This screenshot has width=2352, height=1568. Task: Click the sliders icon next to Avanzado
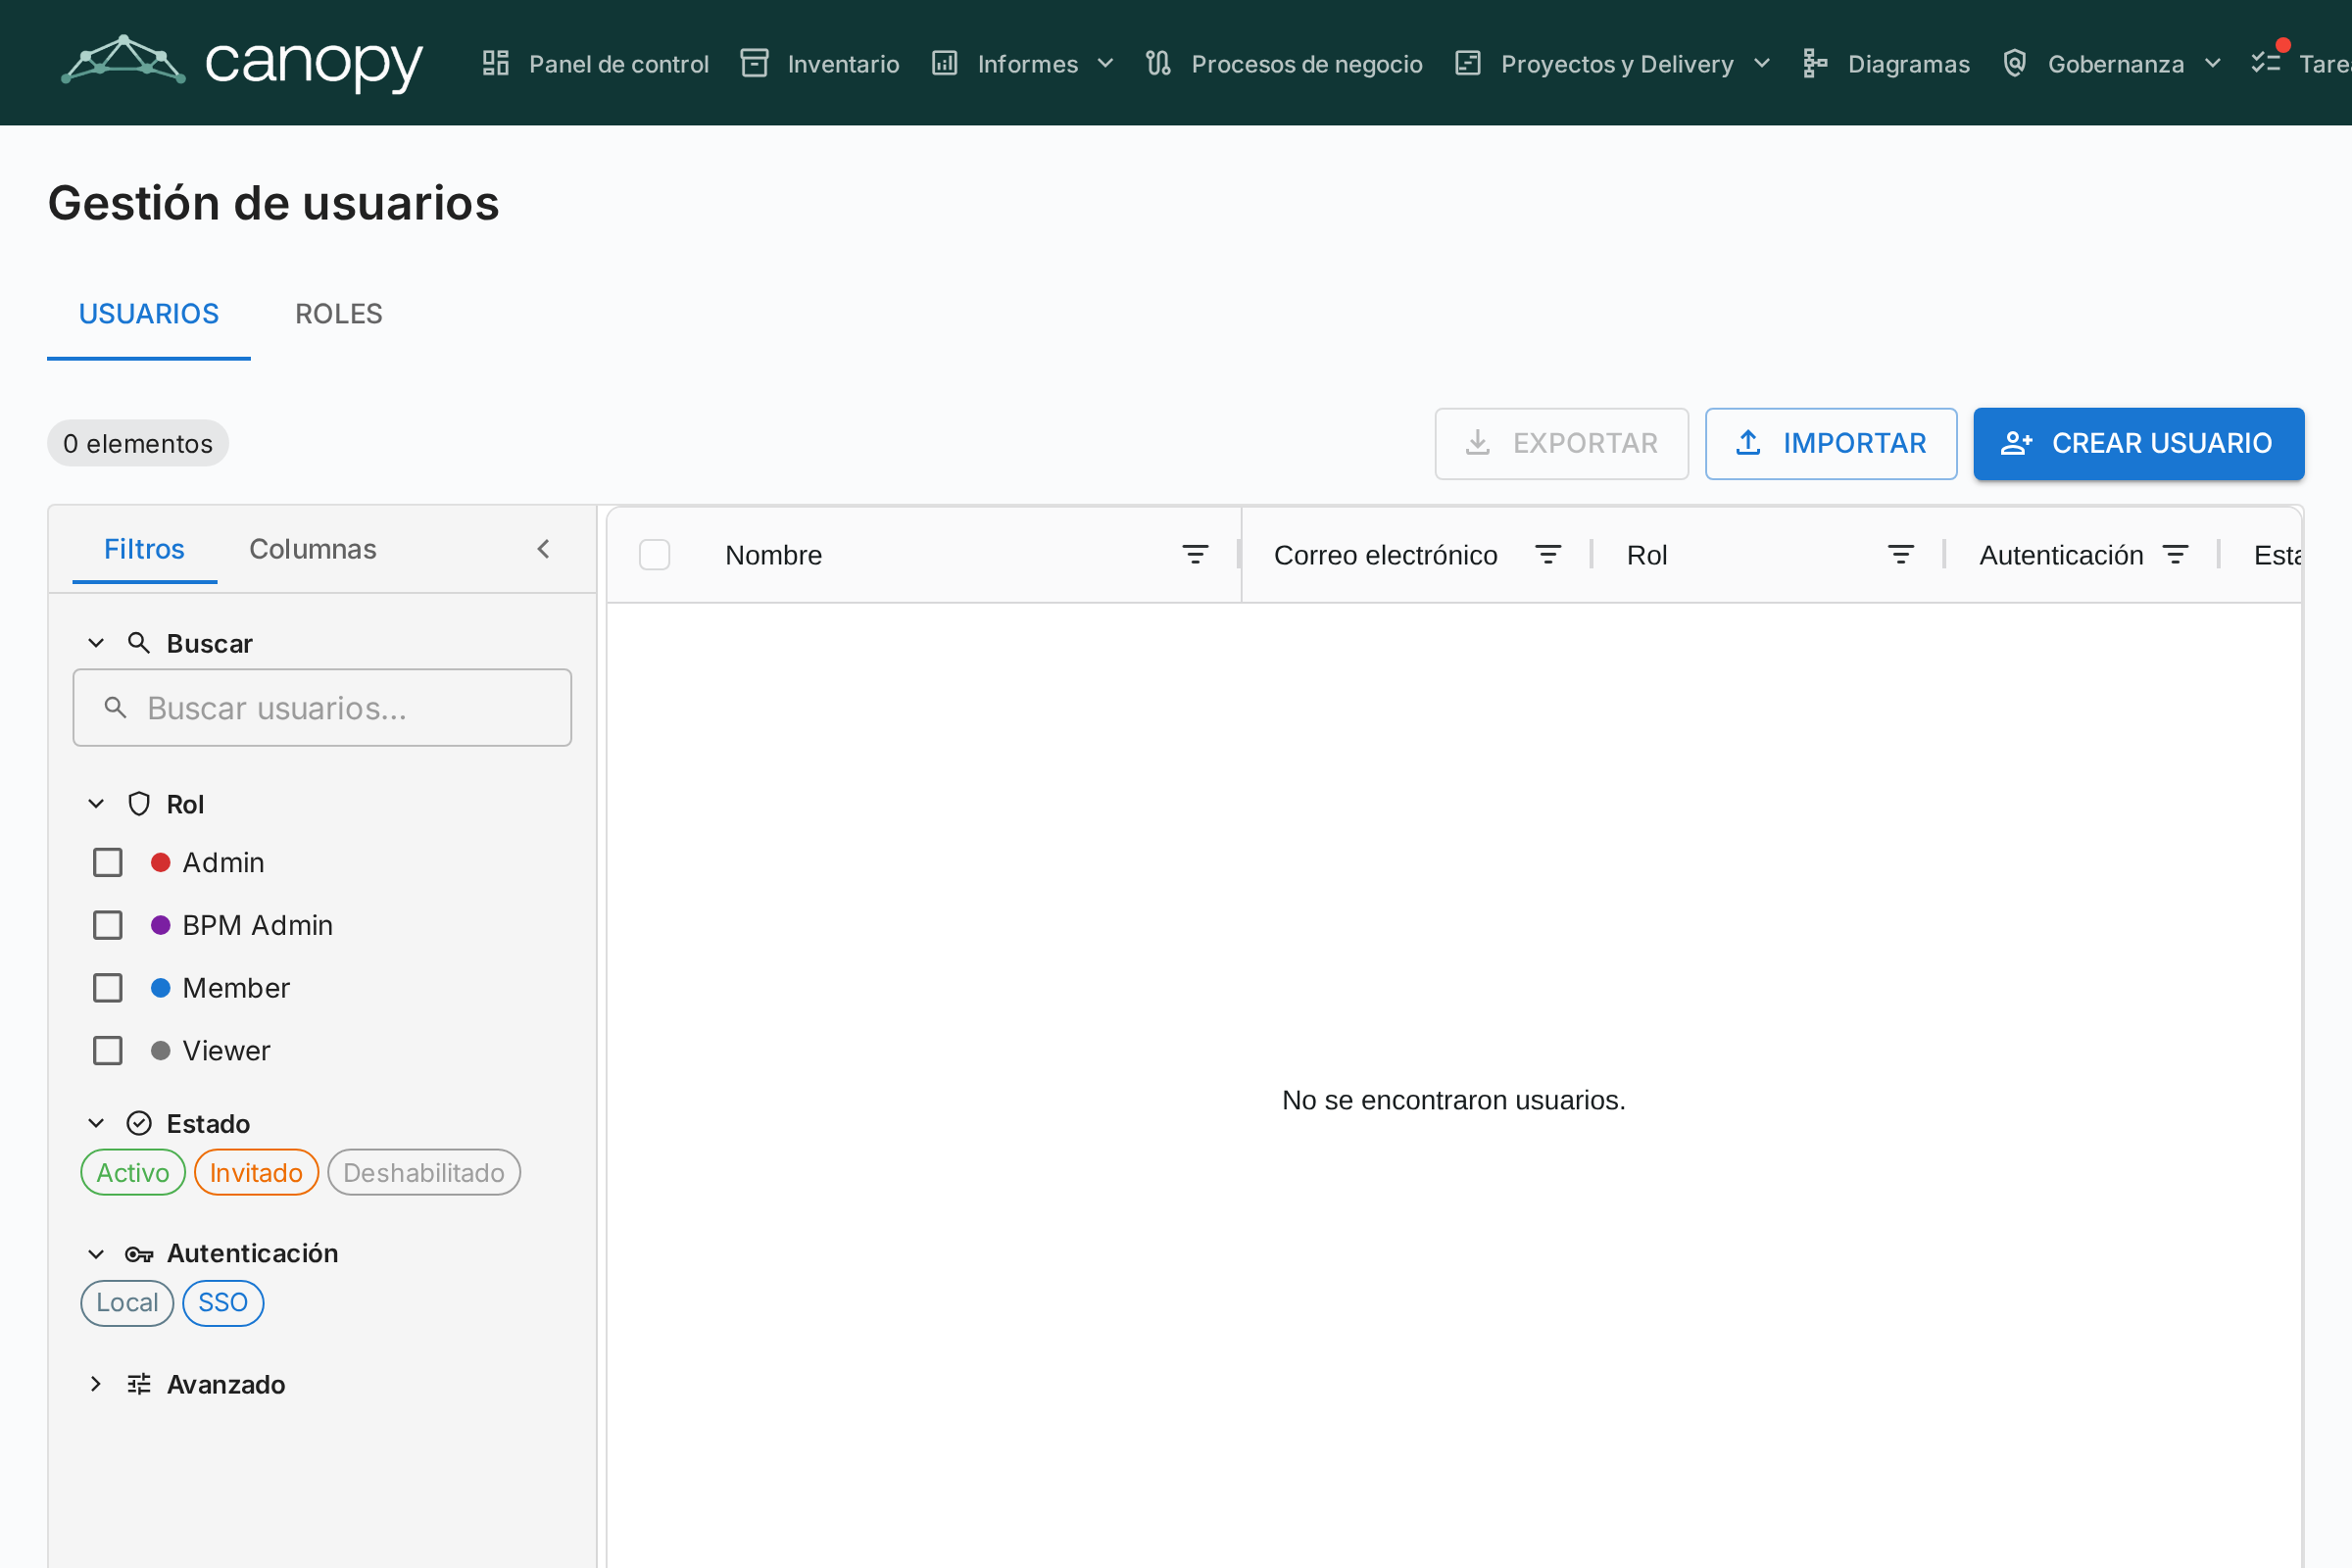pyautogui.click(x=139, y=1384)
